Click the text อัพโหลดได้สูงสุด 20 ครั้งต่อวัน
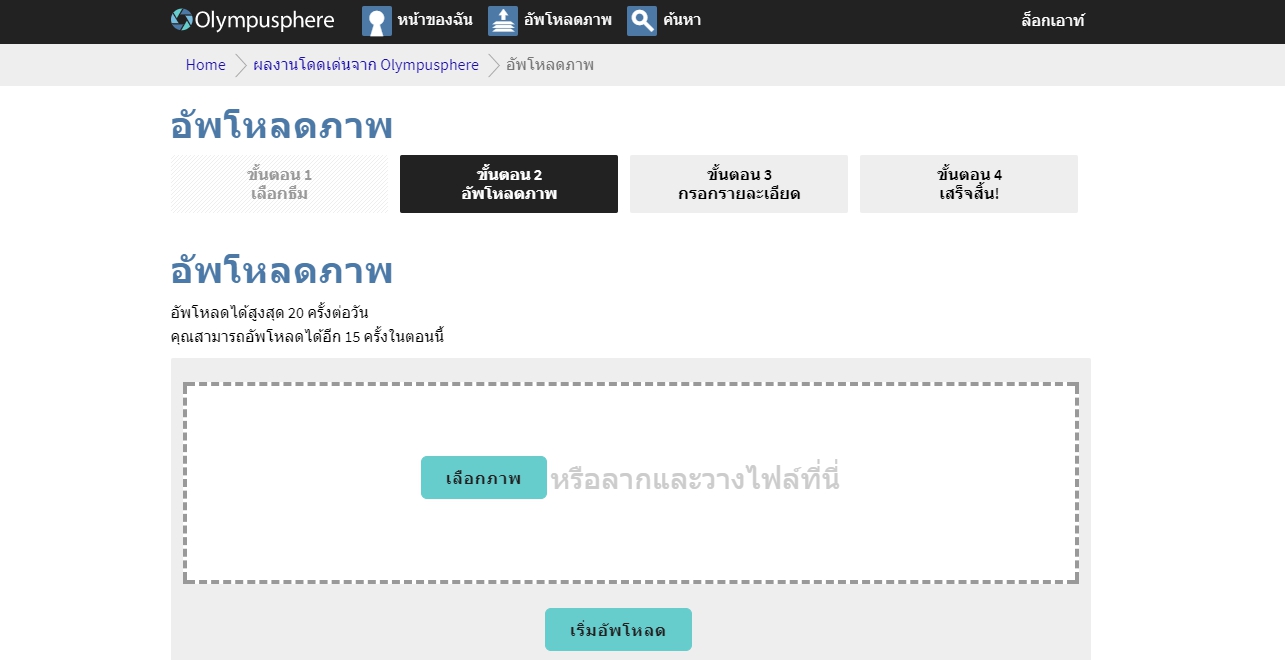This screenshot has height=660, width=1285. point(269,313)
